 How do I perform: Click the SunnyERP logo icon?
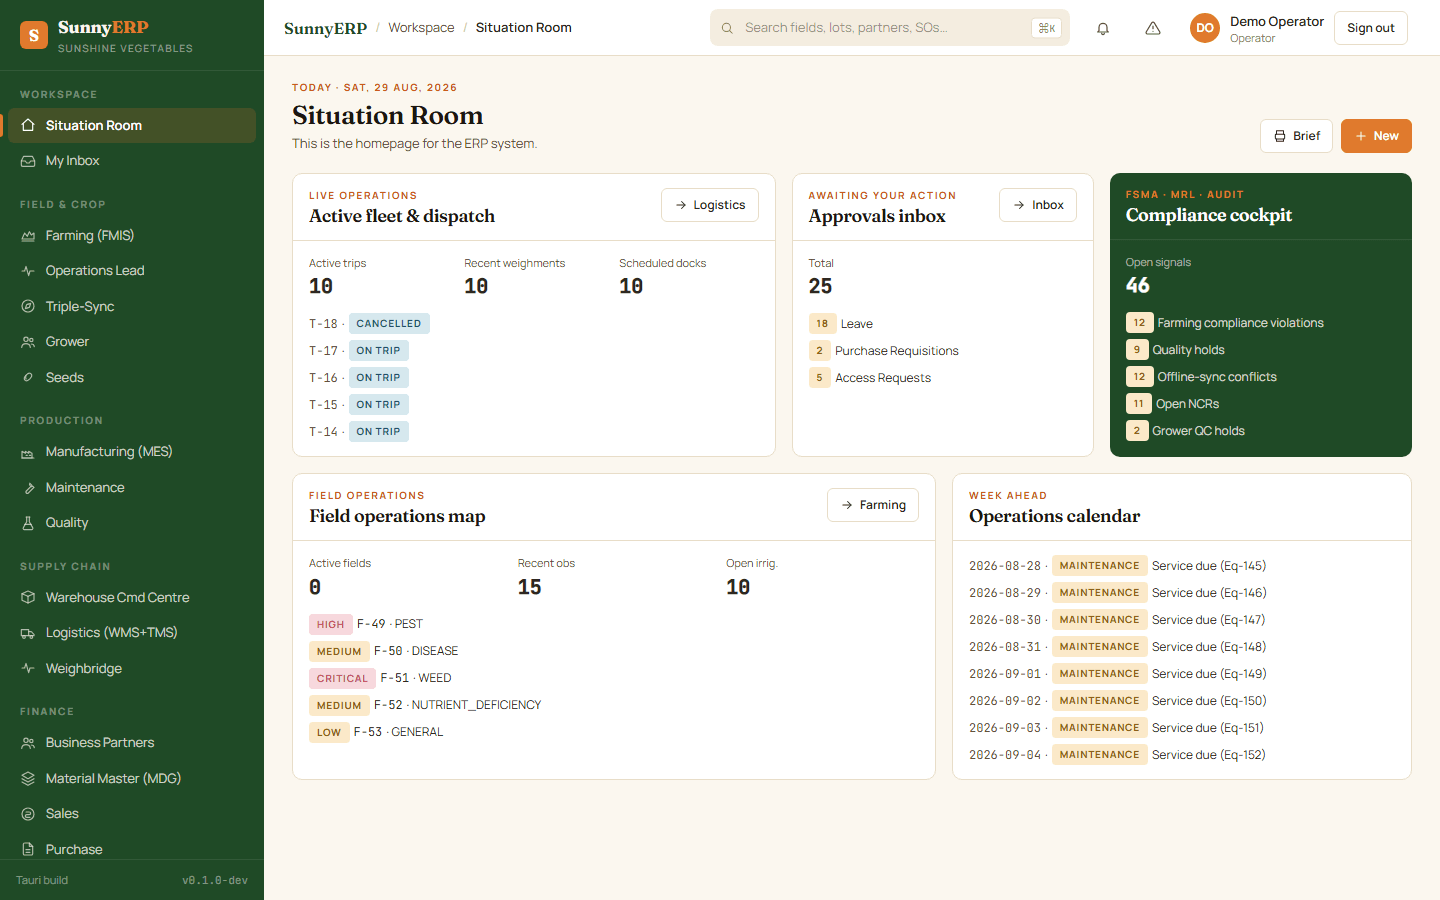click(x=34, y=36)
